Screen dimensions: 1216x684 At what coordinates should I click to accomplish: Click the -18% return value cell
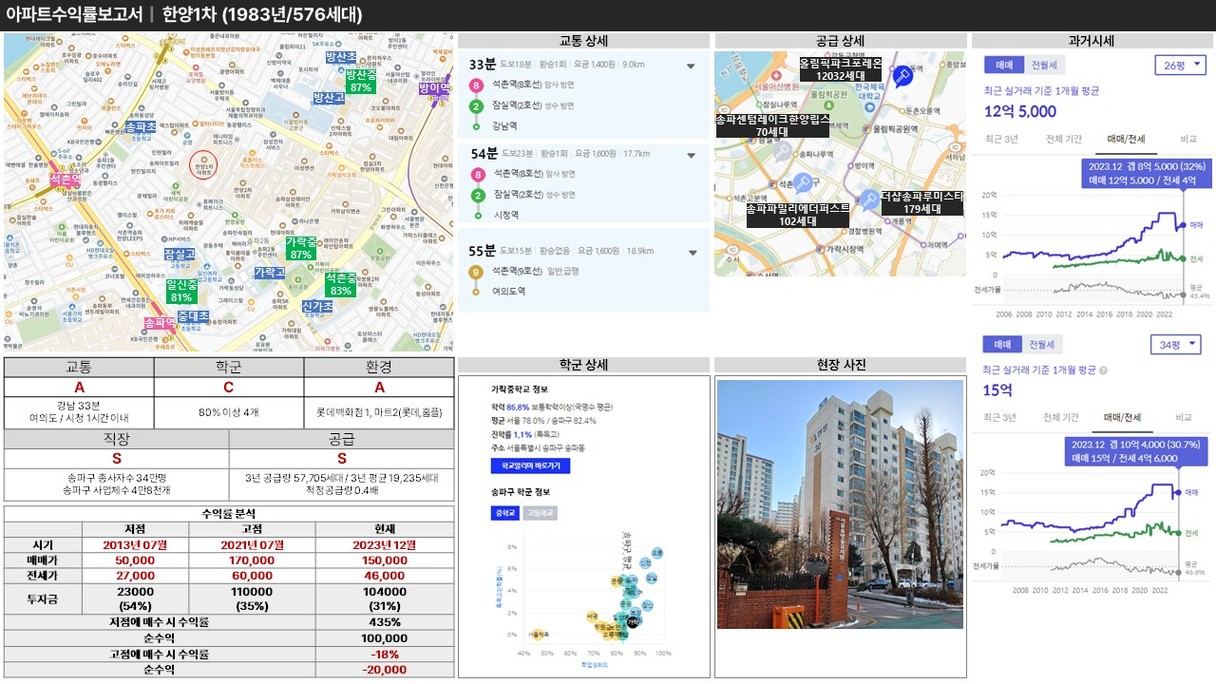point(384,654)
